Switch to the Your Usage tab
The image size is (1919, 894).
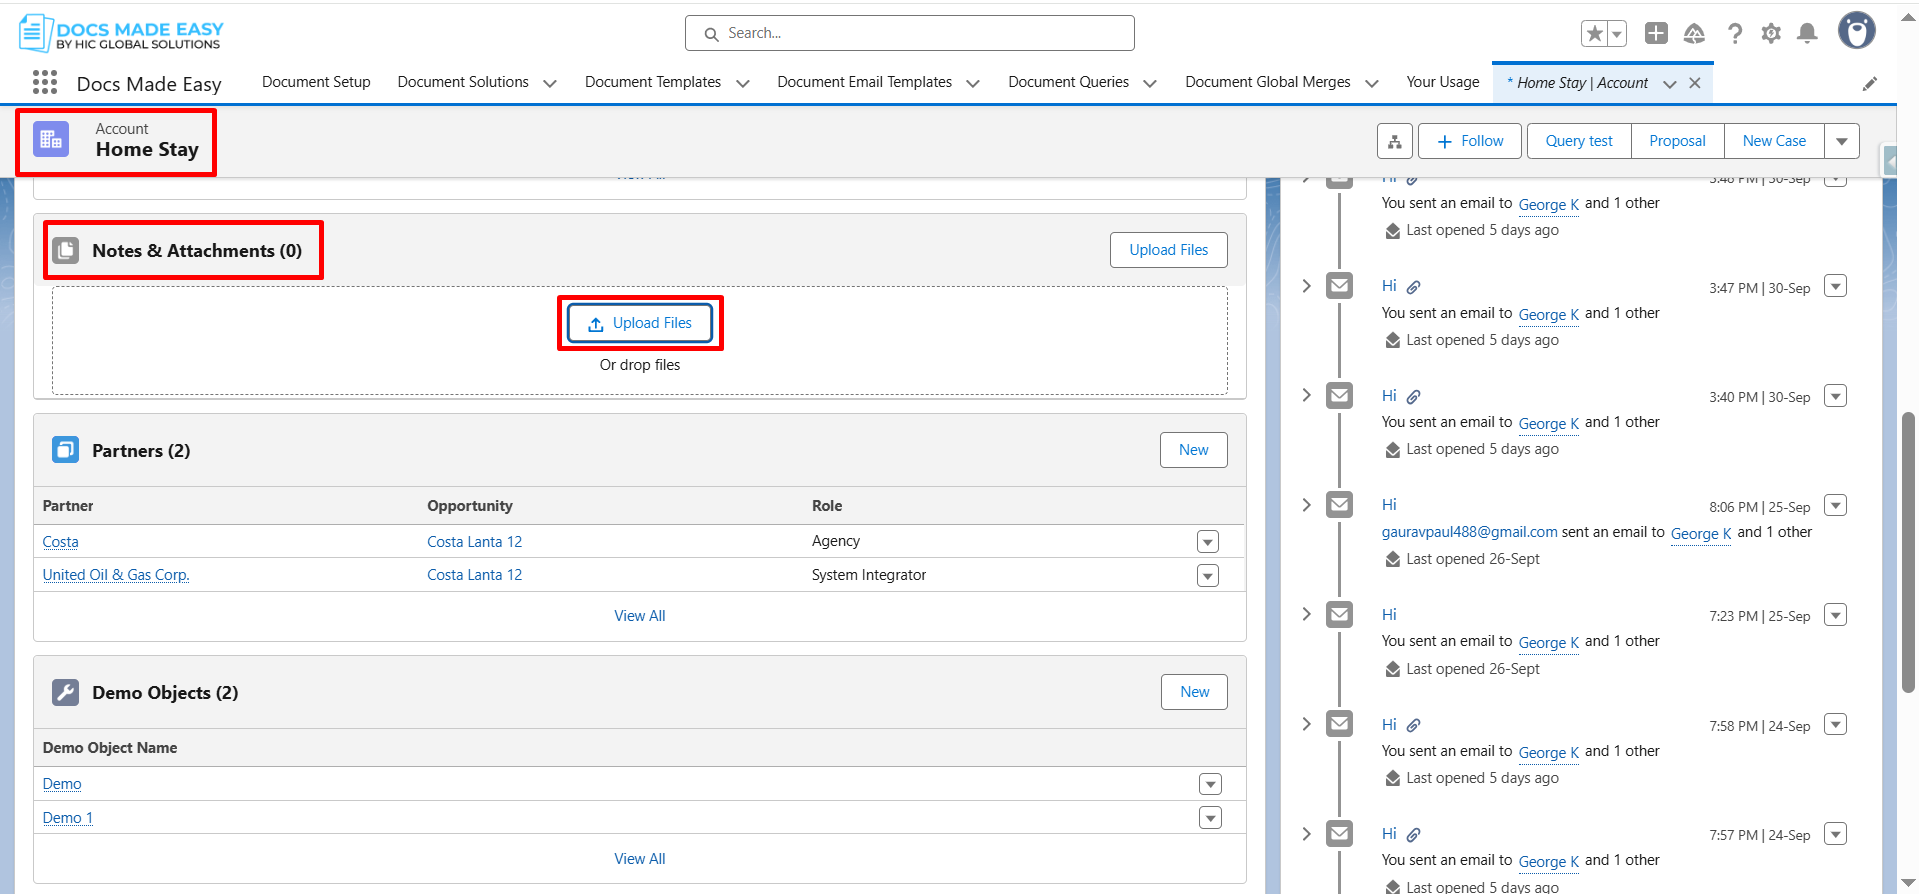point(1442,82)
